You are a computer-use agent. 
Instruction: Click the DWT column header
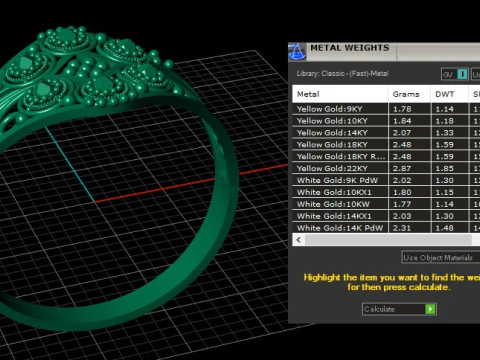pyautogui.click(x=450, y=94)
